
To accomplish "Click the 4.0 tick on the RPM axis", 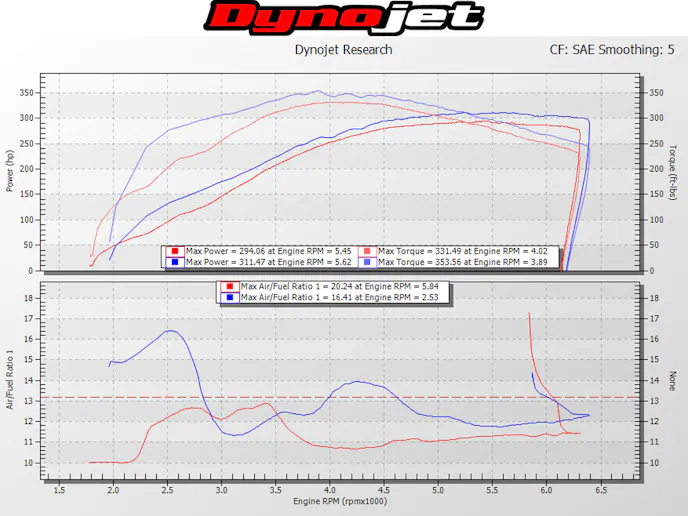I will (x=329, y=490).
